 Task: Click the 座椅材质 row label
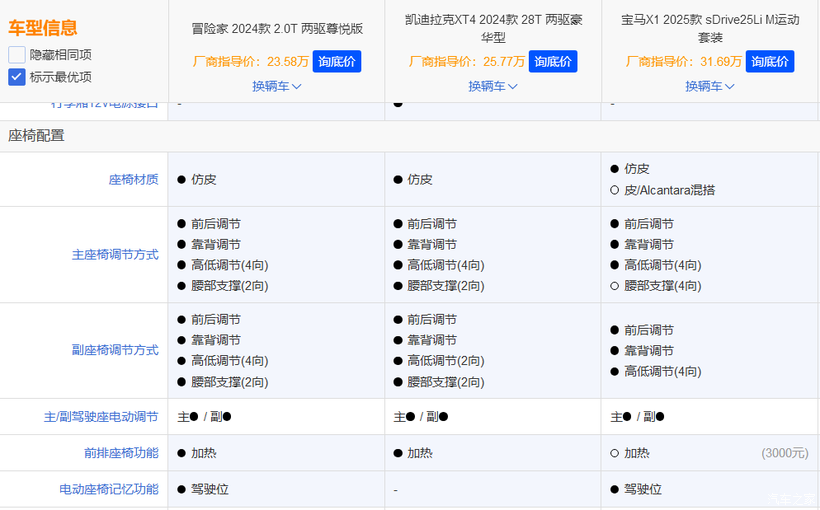point(133,180)
